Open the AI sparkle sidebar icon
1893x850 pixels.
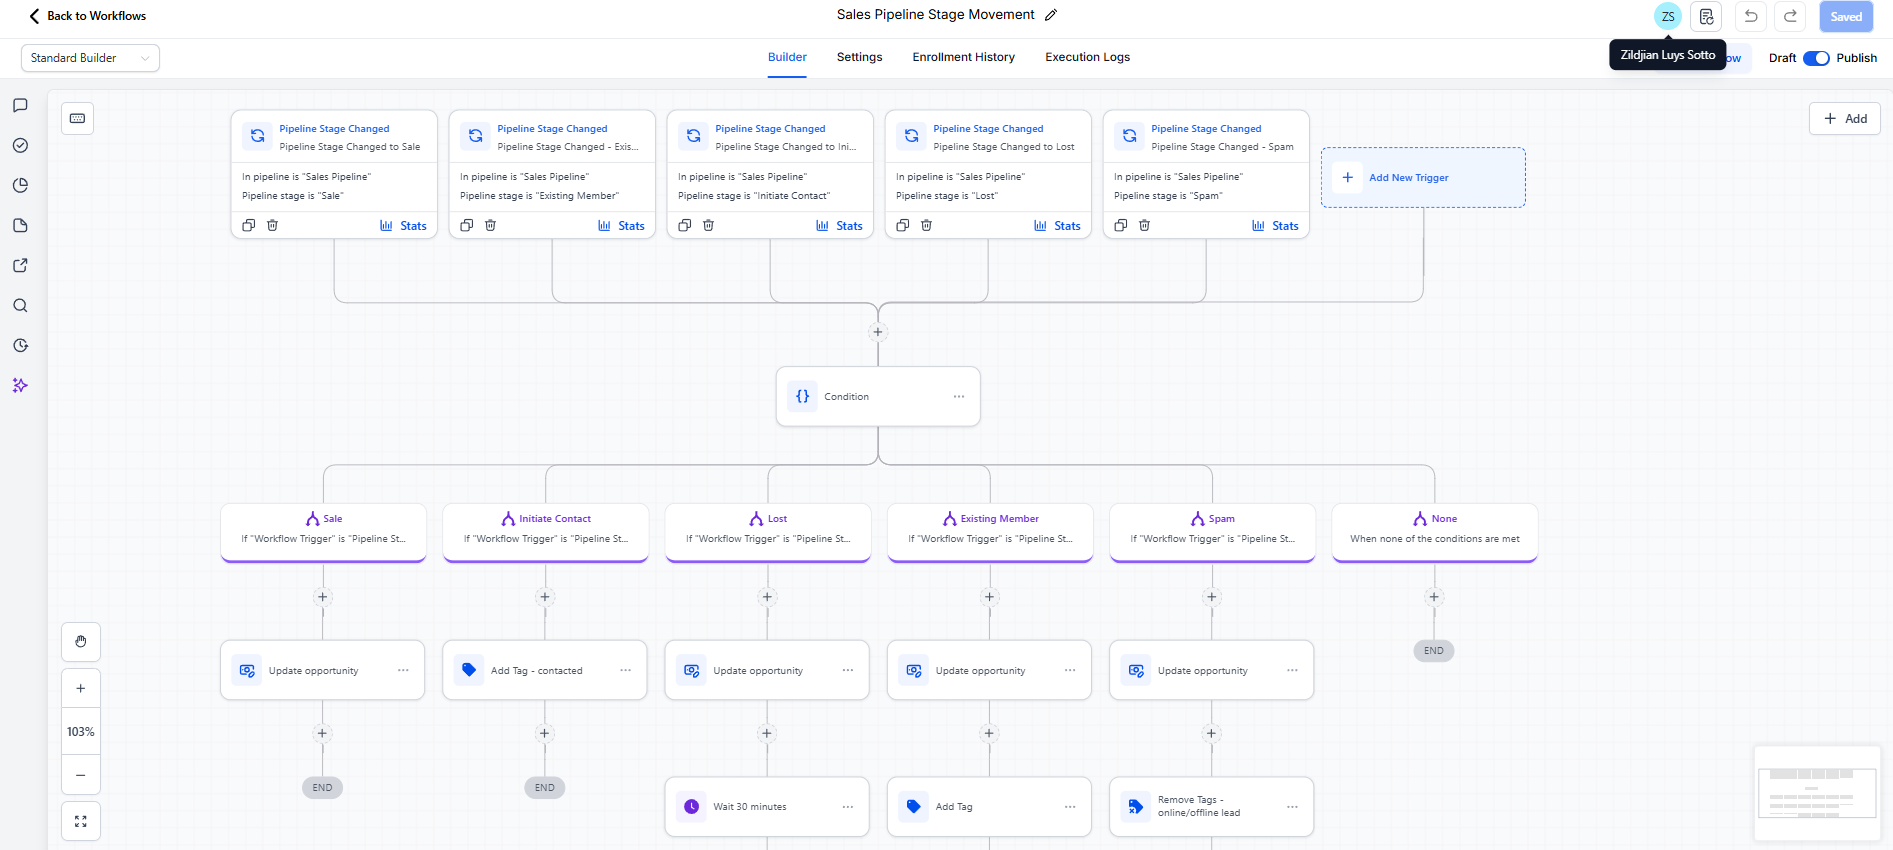point(20,385)
